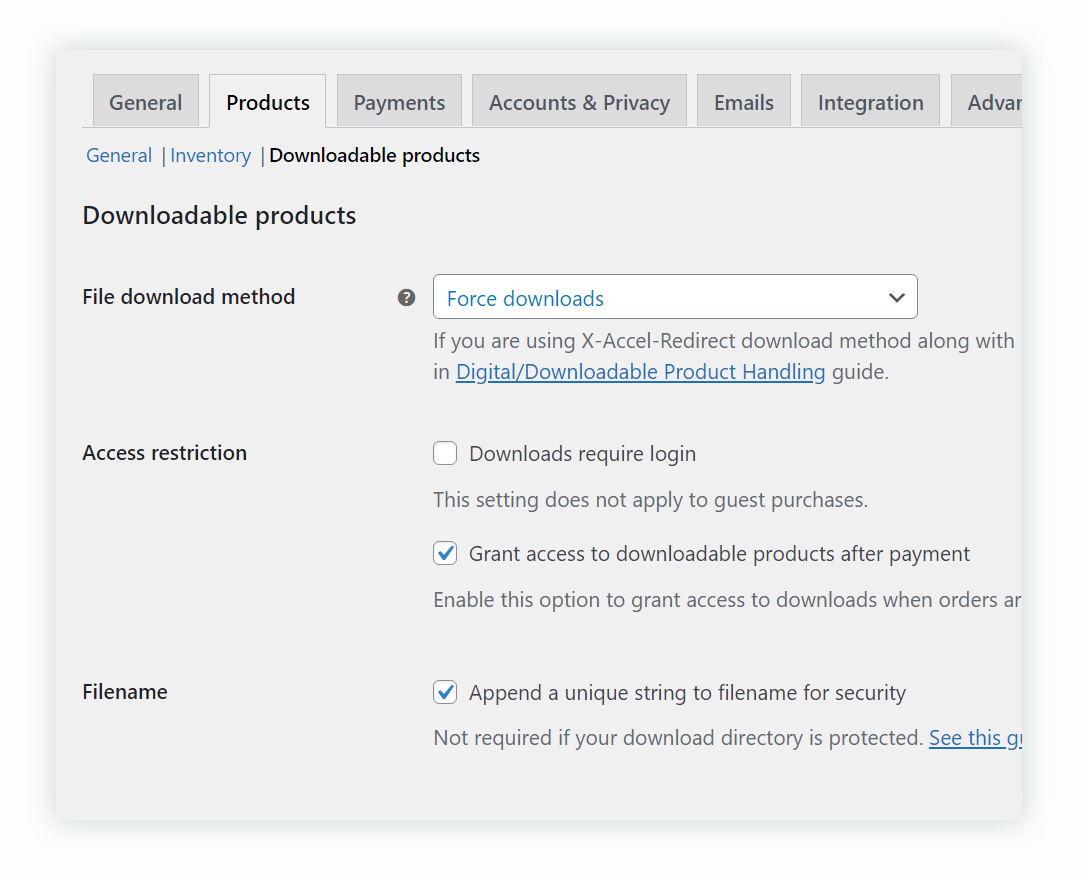Follow the See this guide link

coord(975,737)
